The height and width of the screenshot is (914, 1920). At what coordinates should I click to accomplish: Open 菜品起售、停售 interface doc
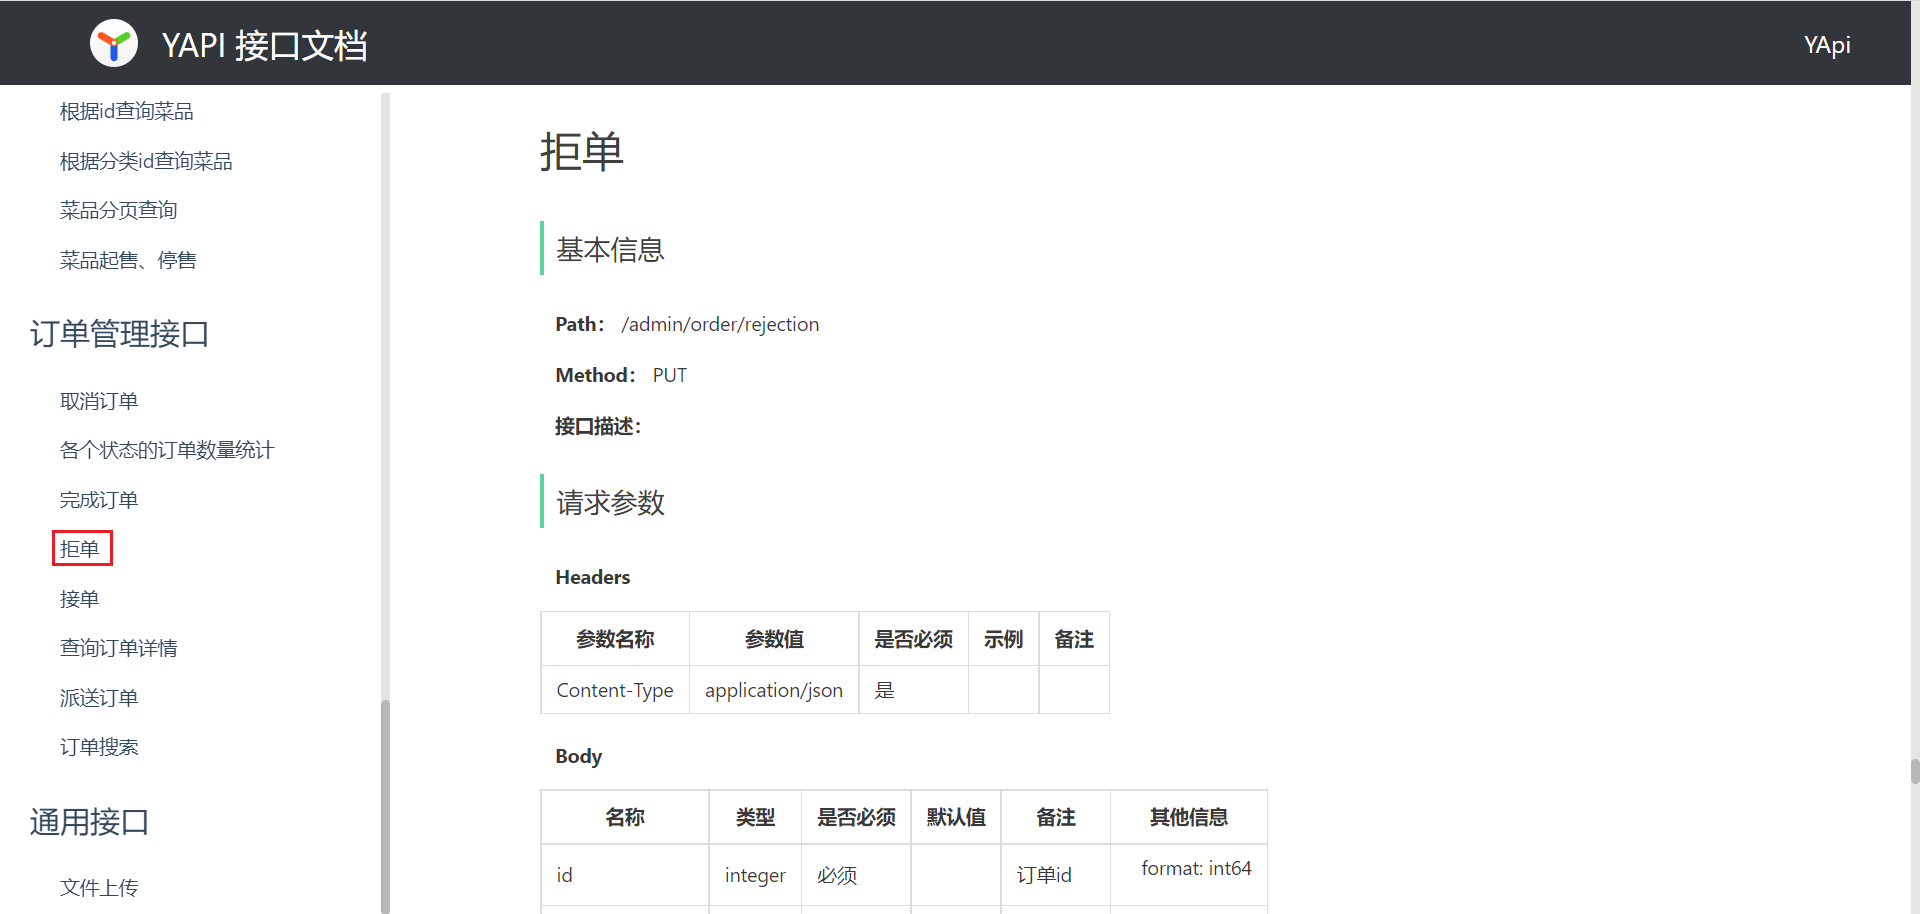coord(128,260)
